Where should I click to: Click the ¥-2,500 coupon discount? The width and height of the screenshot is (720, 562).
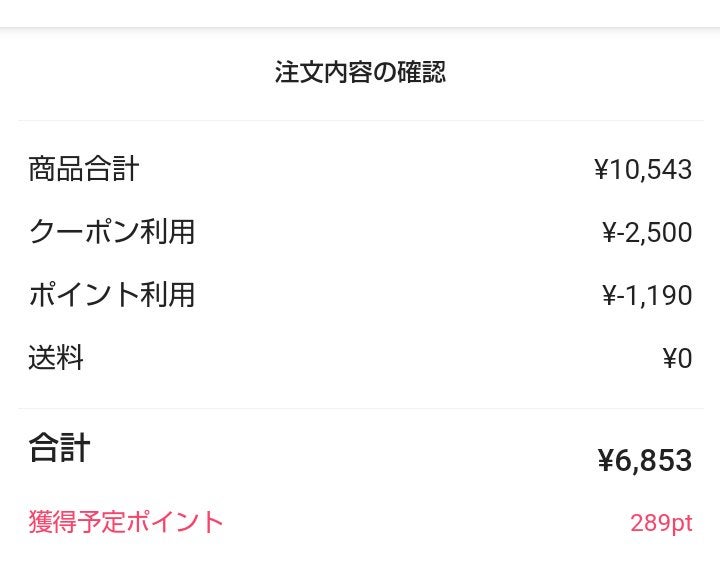(646, 233)
